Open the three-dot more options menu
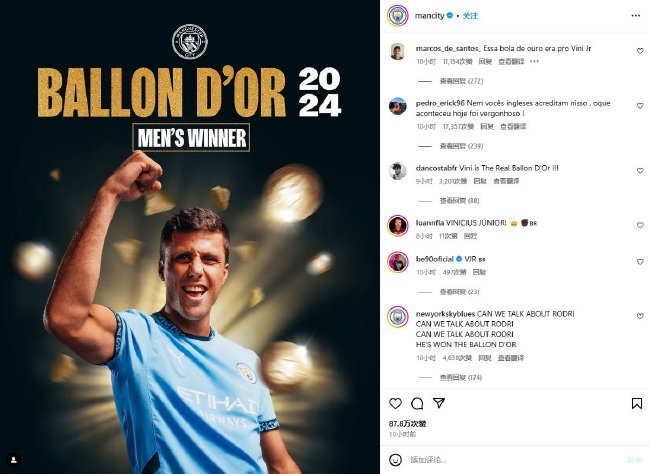Viewport: 650px width, 474px height. [635, 16]
